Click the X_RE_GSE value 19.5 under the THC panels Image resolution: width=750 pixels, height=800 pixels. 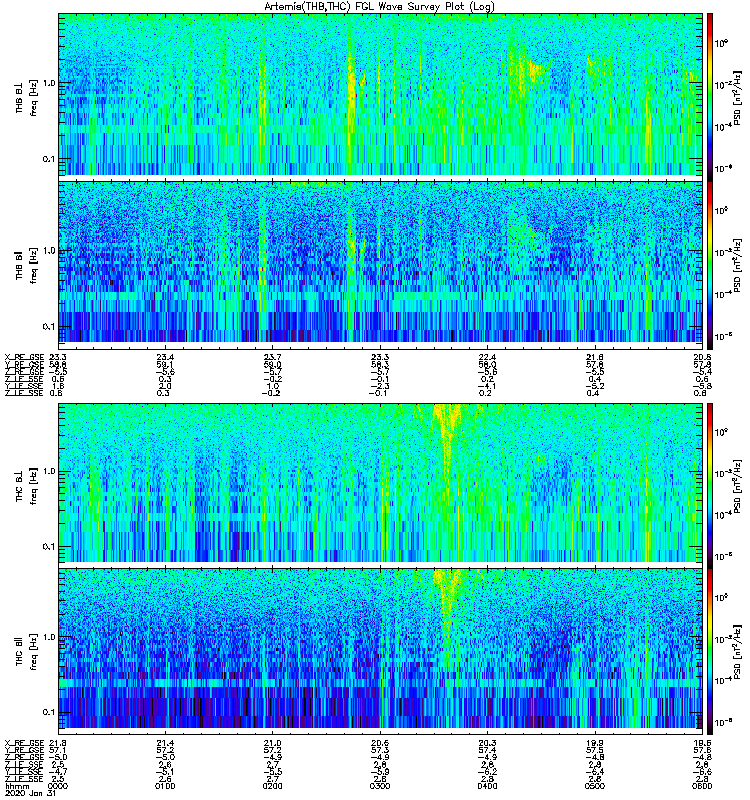point(702,743)
